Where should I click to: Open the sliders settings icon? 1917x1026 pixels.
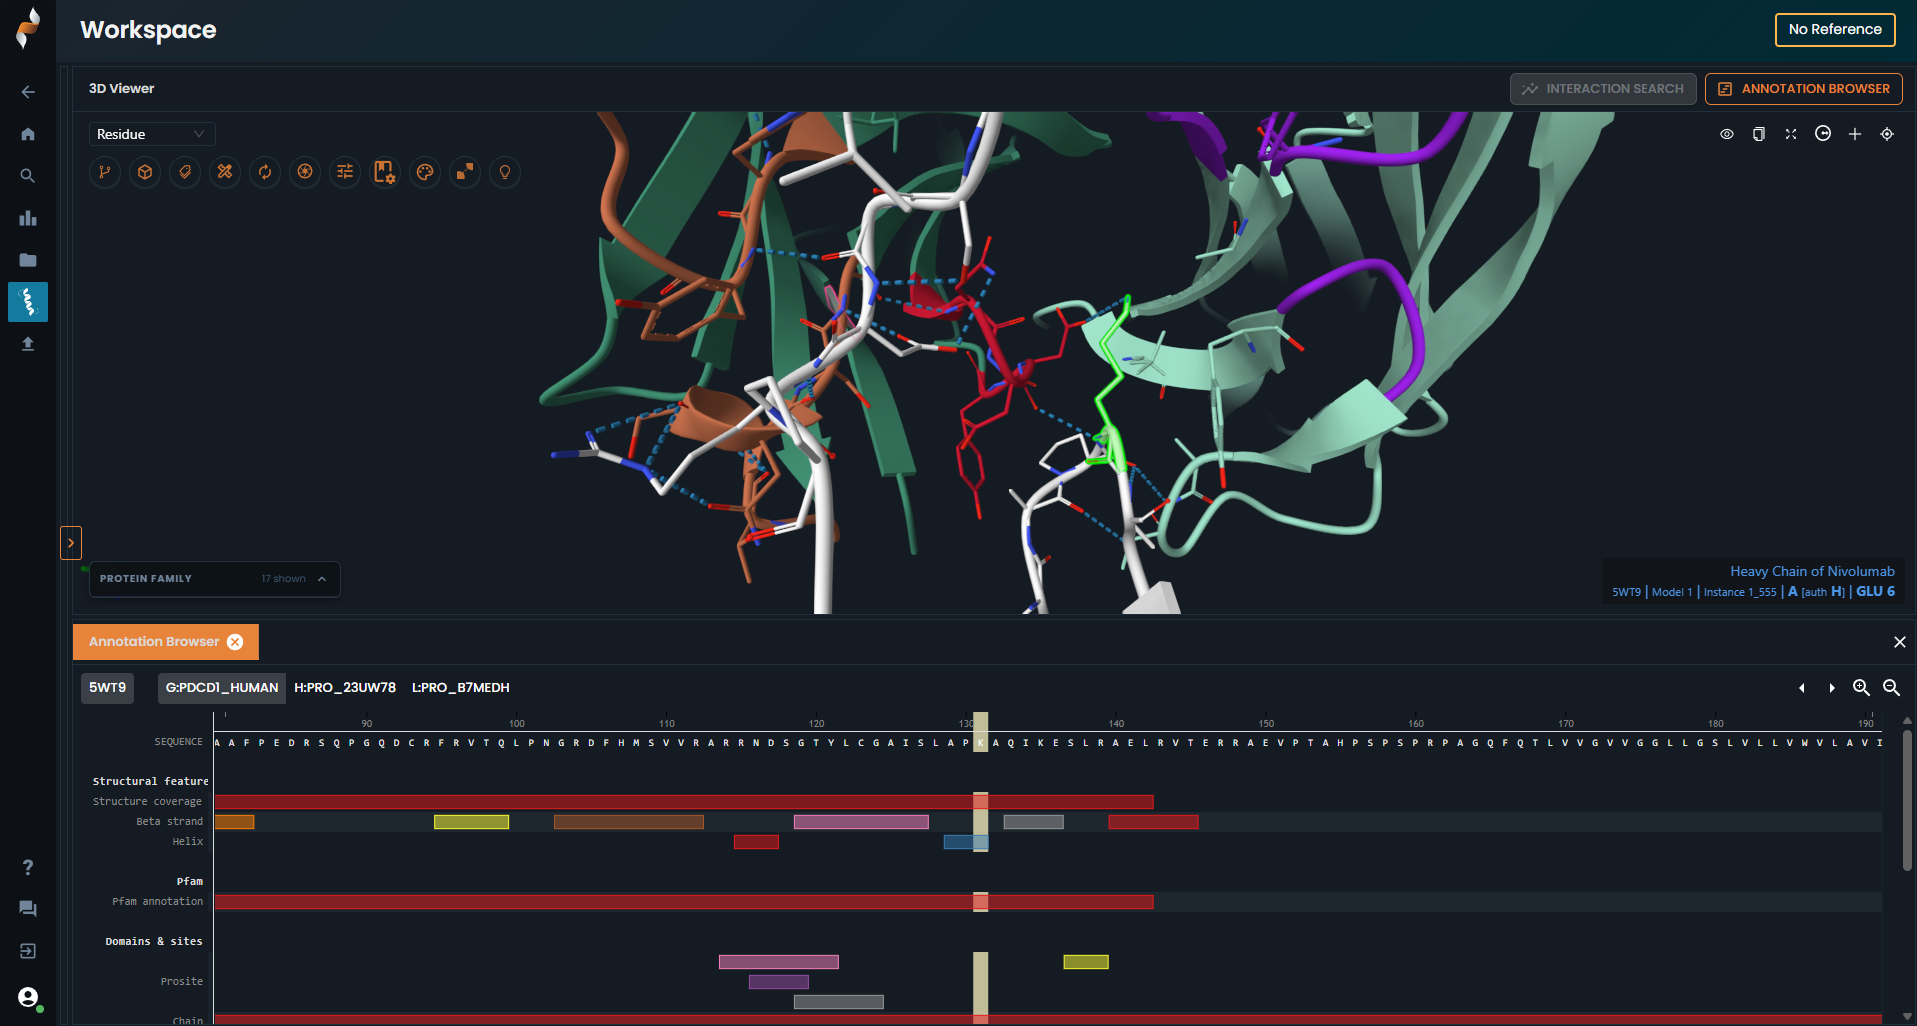tap(345, 172)
